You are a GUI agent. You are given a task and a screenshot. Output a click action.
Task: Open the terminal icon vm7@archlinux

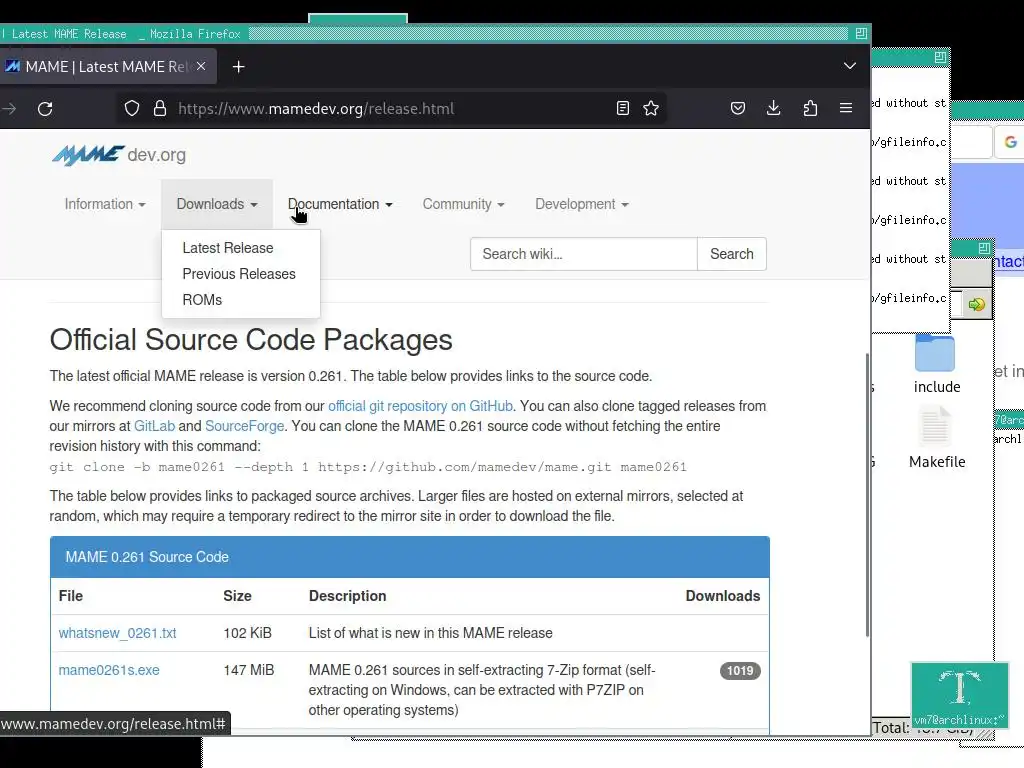coord(959,695)
